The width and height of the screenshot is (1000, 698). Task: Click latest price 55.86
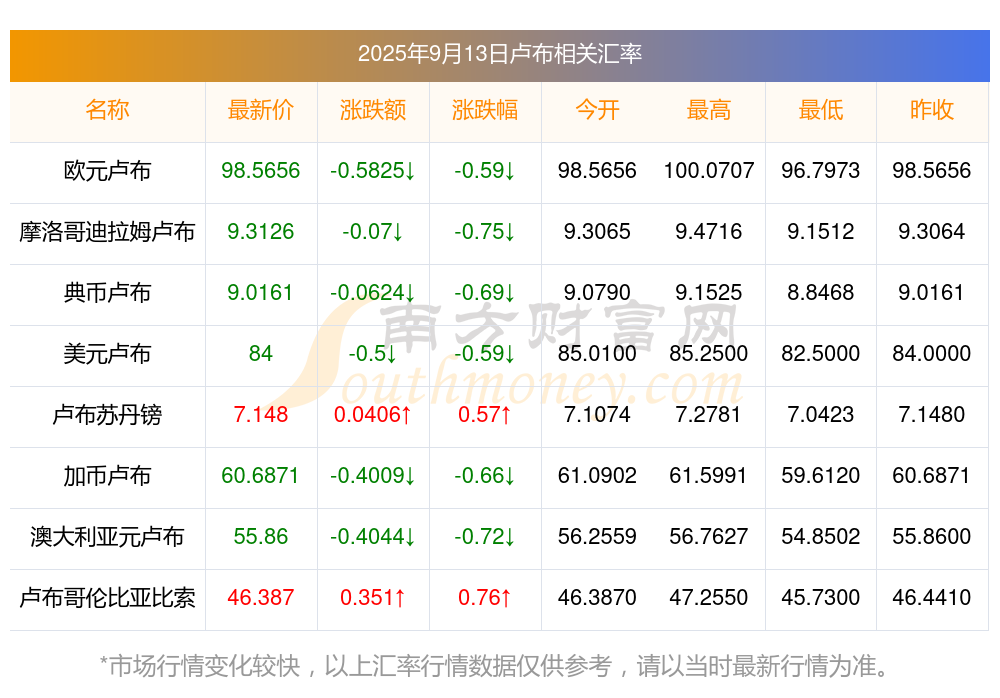click(260, 537)
